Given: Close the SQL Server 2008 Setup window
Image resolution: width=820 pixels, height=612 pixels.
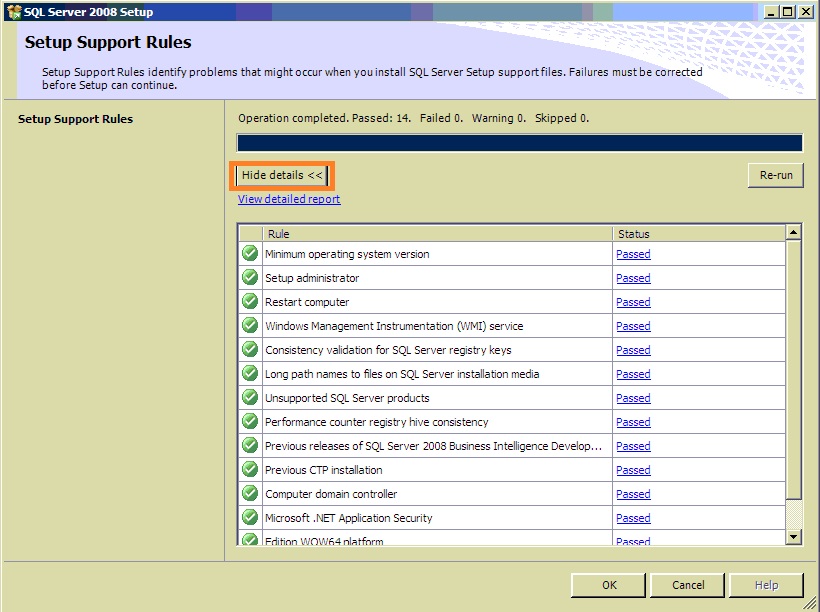Looking at the screenshot, I should coord(806,12).
